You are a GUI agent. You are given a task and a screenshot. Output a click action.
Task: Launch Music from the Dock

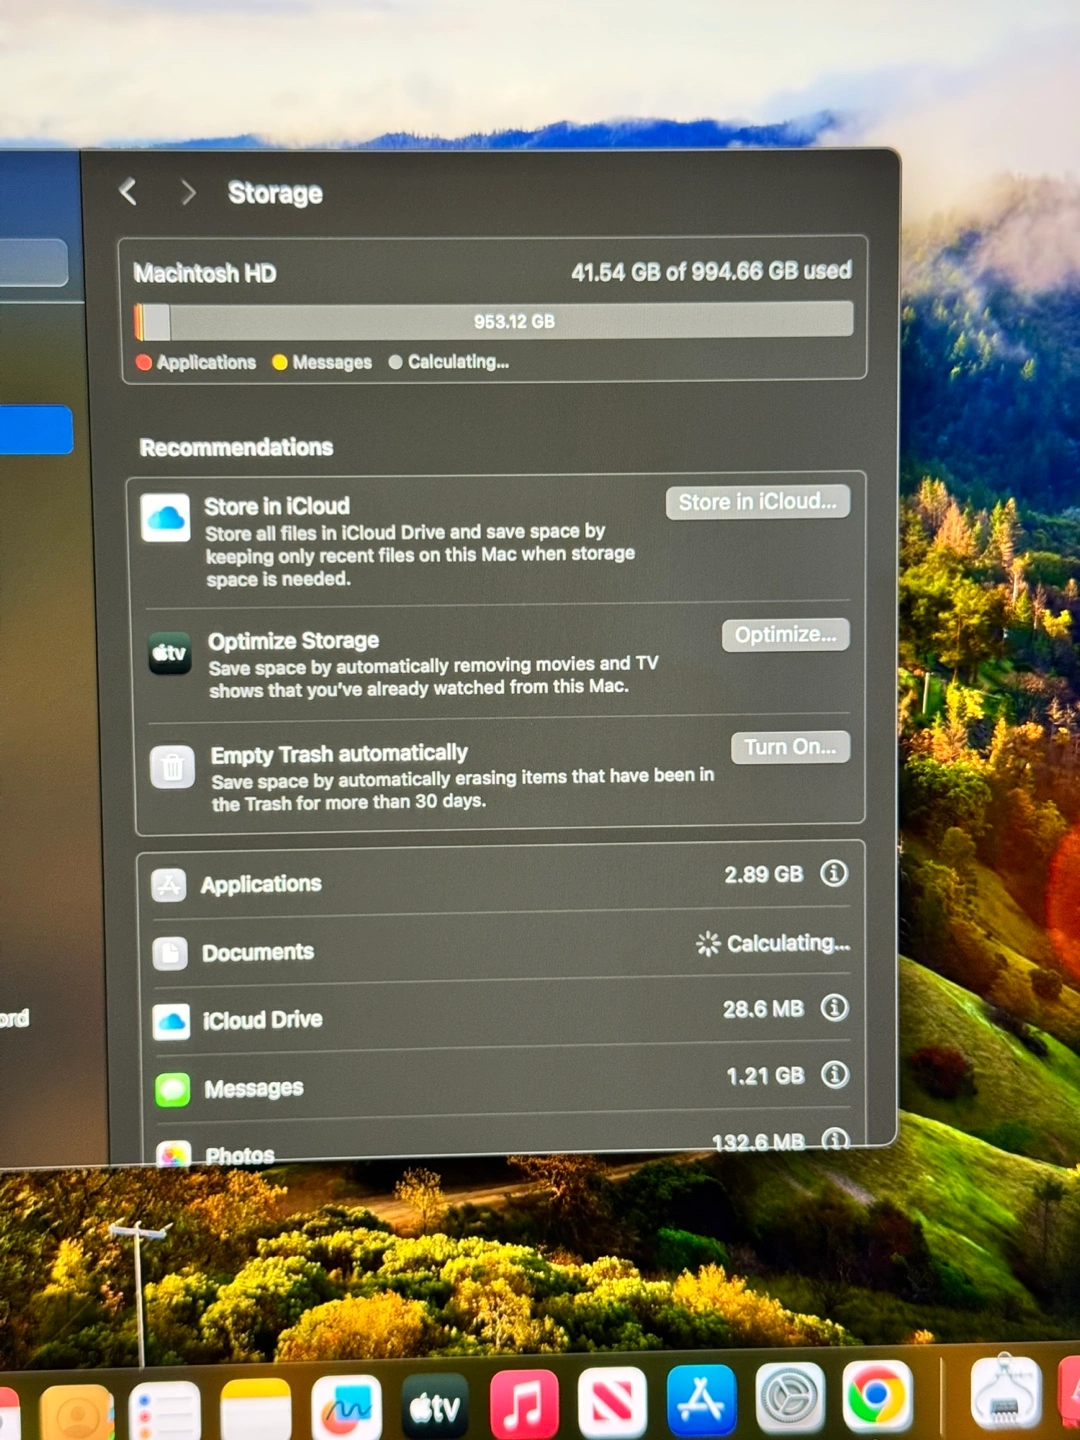524,1404
